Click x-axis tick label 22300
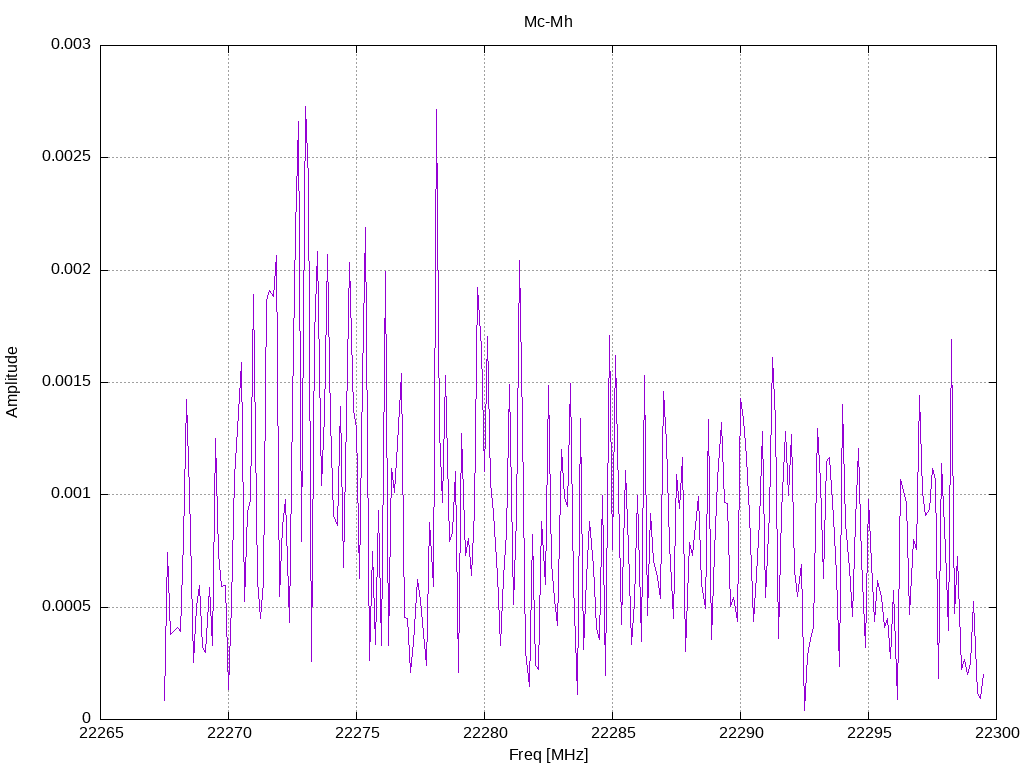1024x768 pixels. coord(997,733)
